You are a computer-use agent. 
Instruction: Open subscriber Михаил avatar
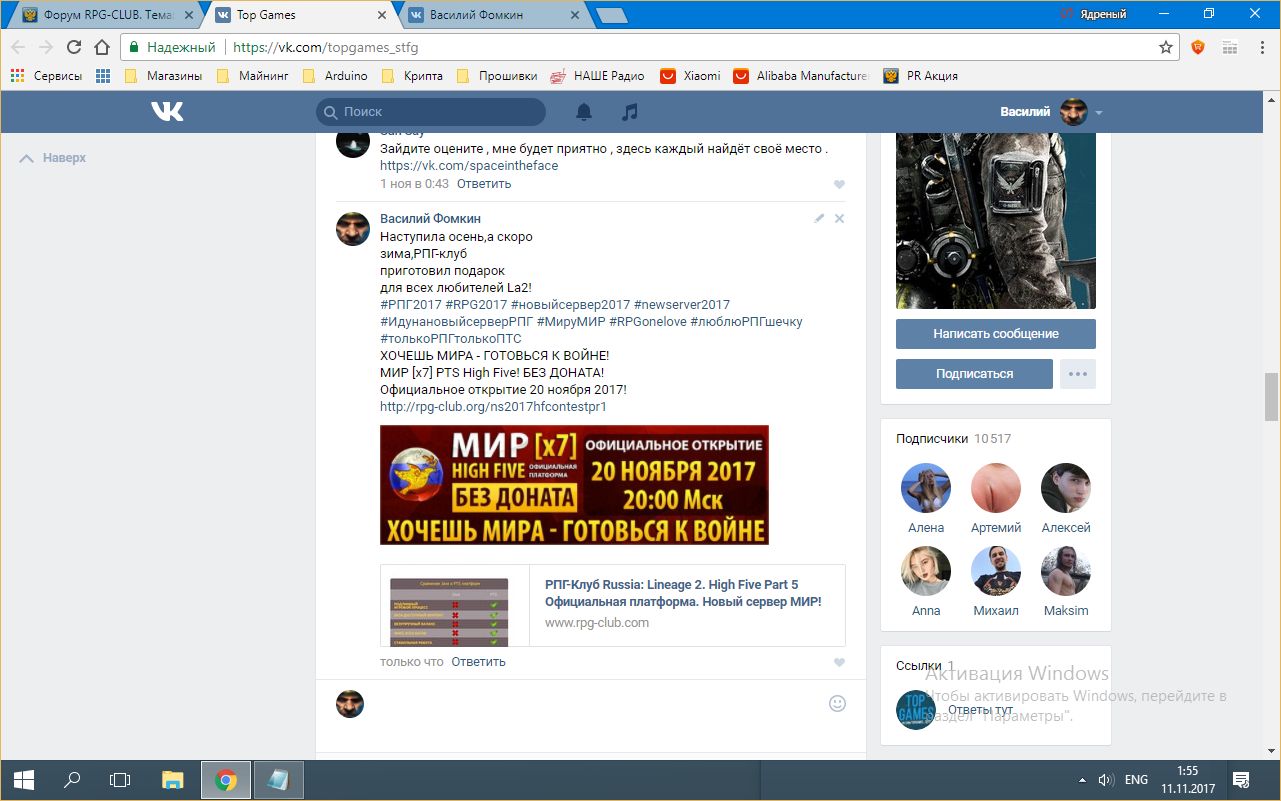[x=996, y=571]
